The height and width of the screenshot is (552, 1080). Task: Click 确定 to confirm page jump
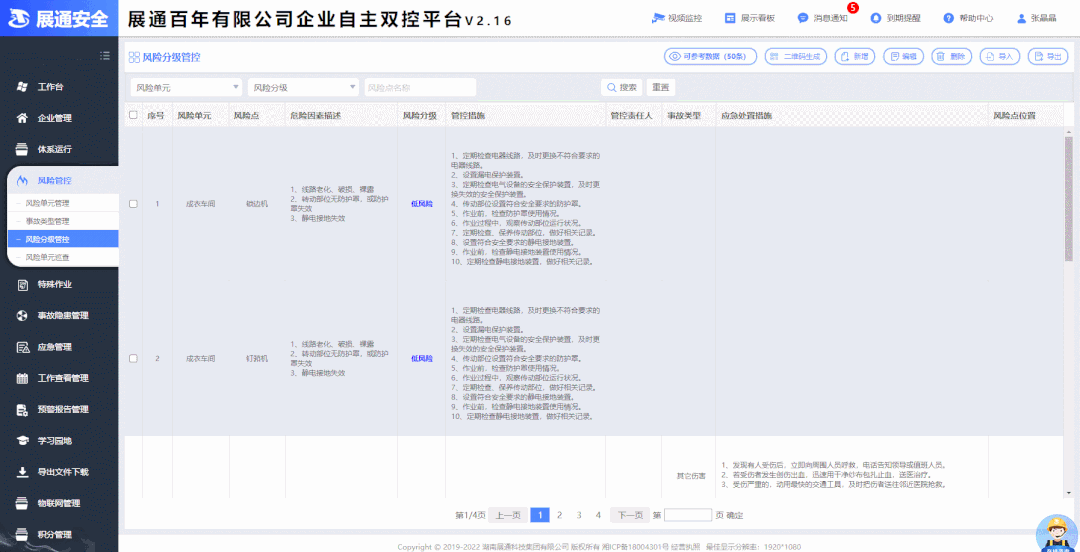tap(735, 515)
